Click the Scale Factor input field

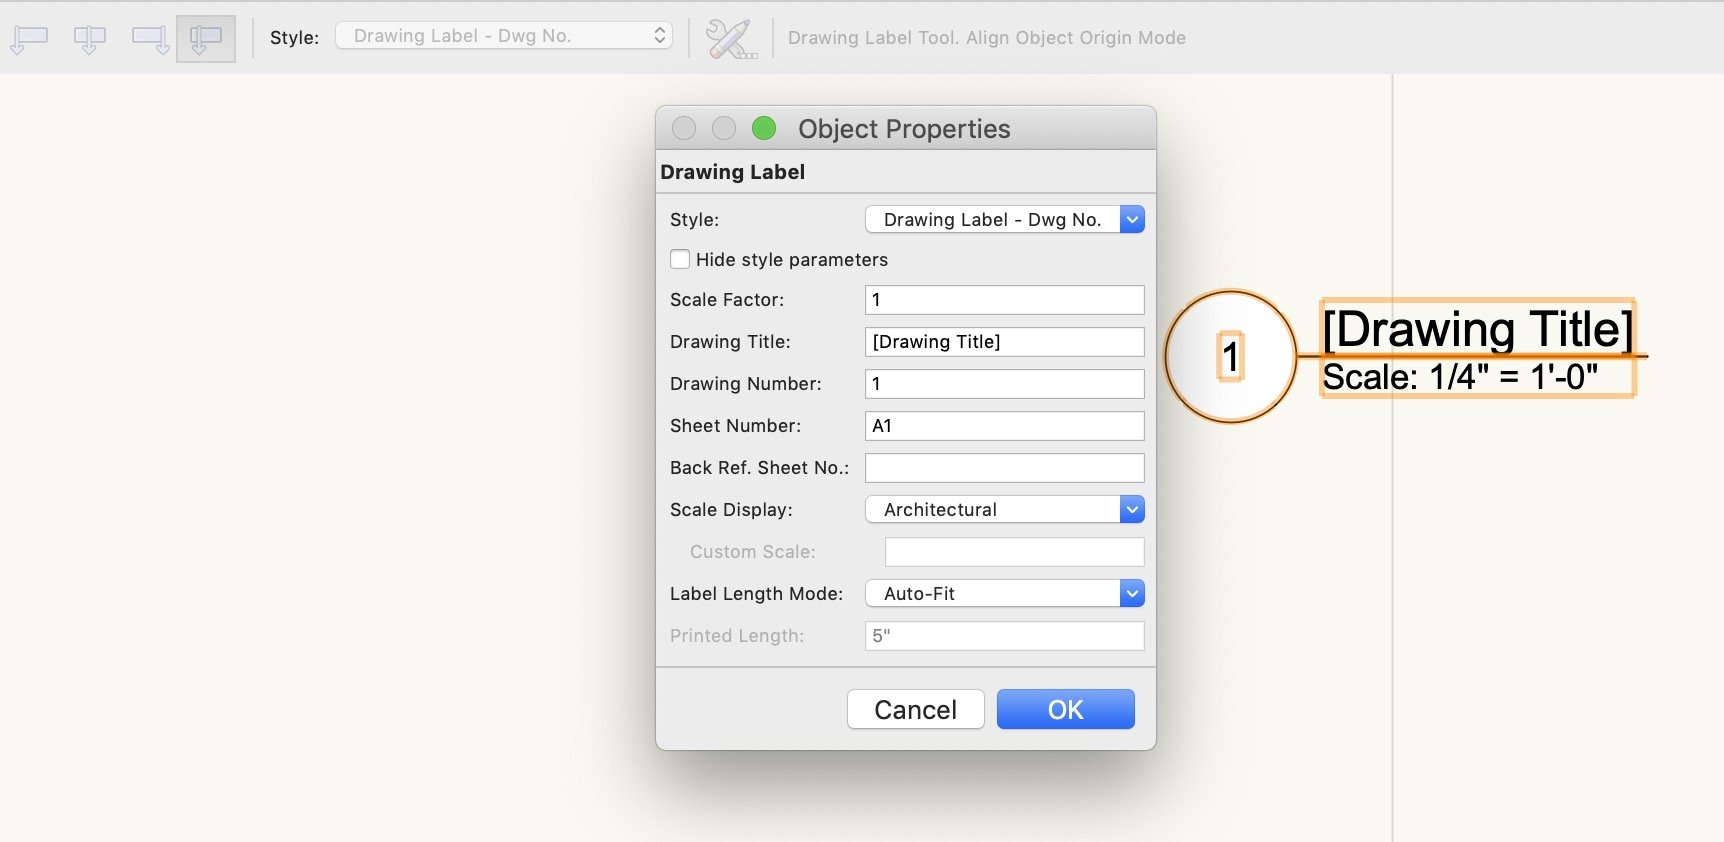point(1004,300)
